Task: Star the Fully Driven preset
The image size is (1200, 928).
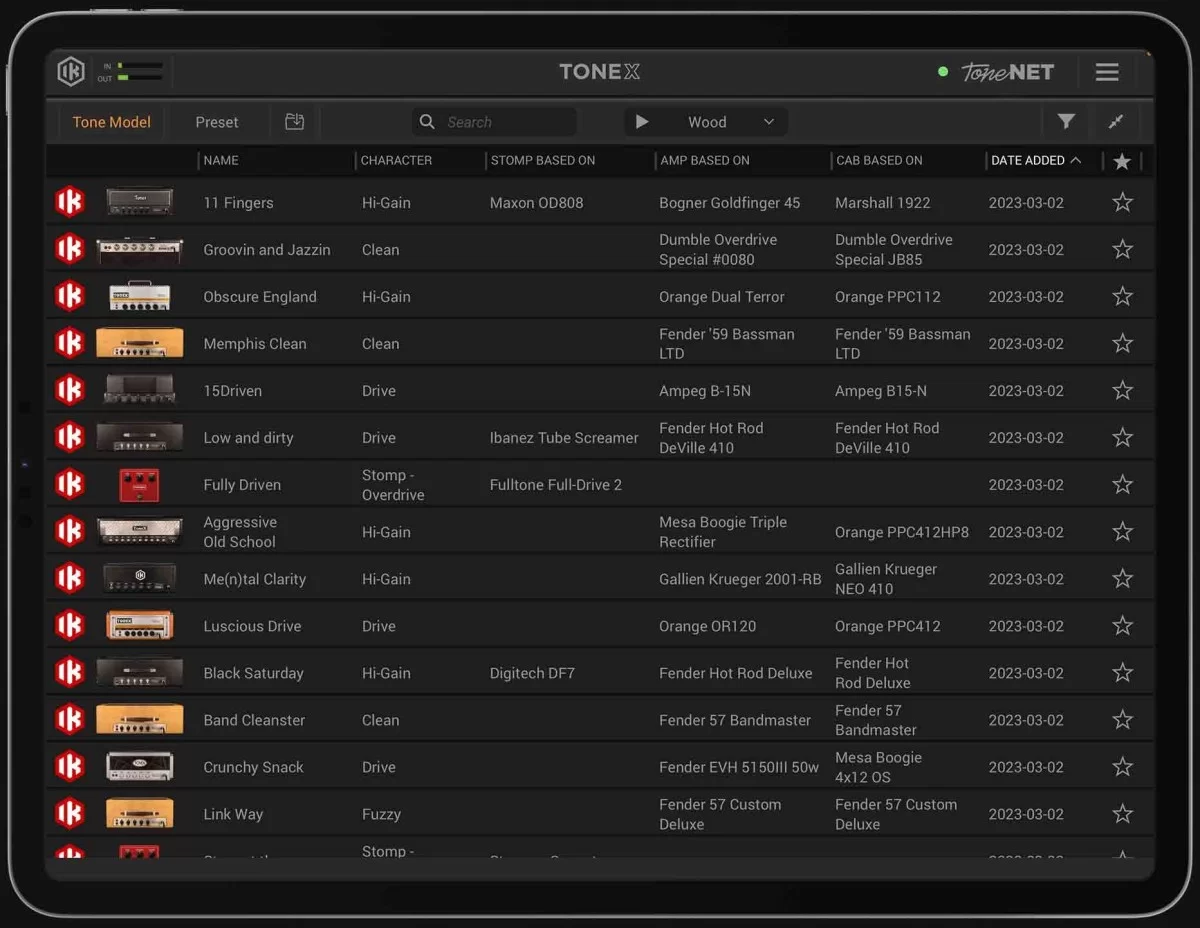Action: tap(1122, 484)
